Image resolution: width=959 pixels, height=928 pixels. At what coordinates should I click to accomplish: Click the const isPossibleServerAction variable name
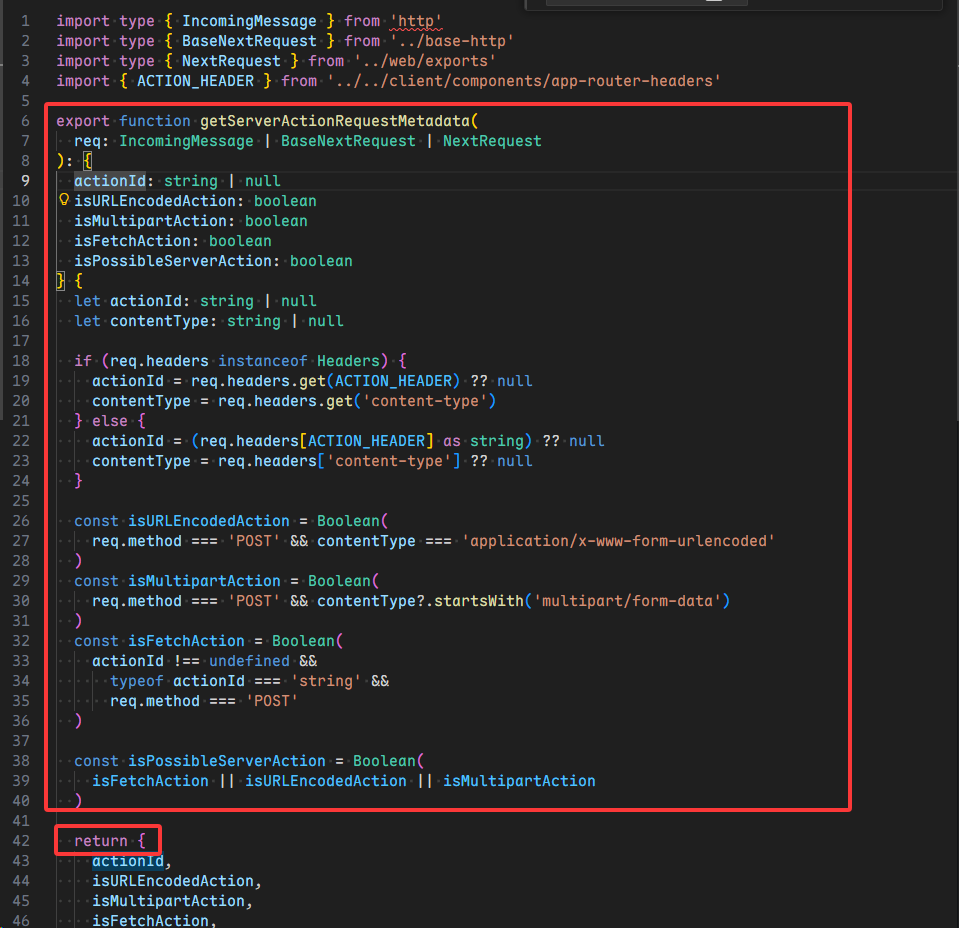coord(227,761)
